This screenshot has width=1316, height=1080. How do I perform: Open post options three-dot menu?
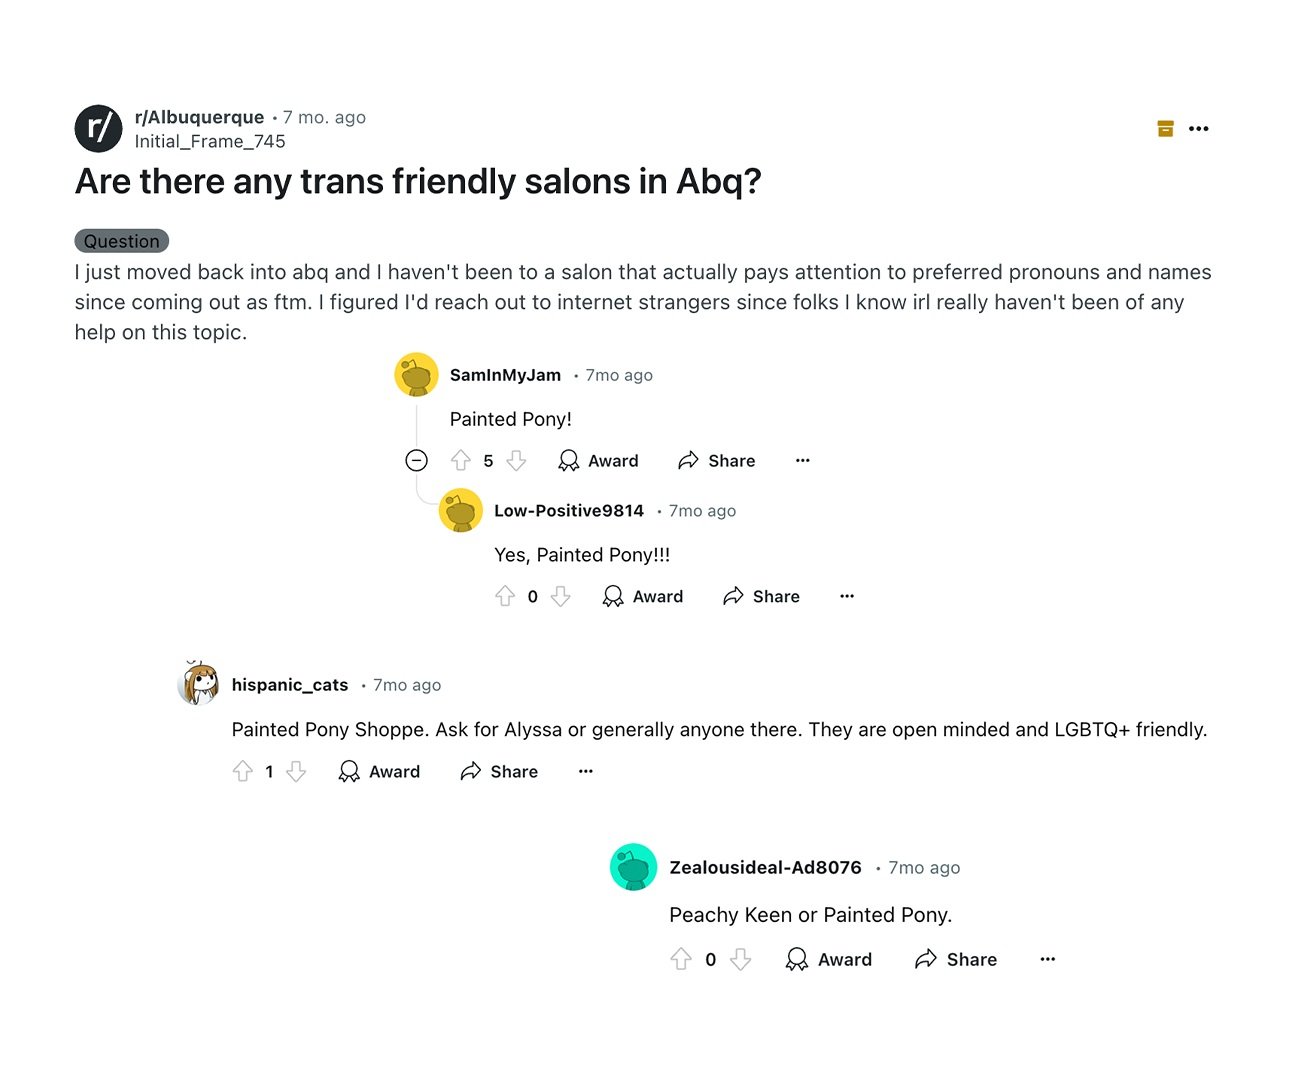(x=1199, y=128)
